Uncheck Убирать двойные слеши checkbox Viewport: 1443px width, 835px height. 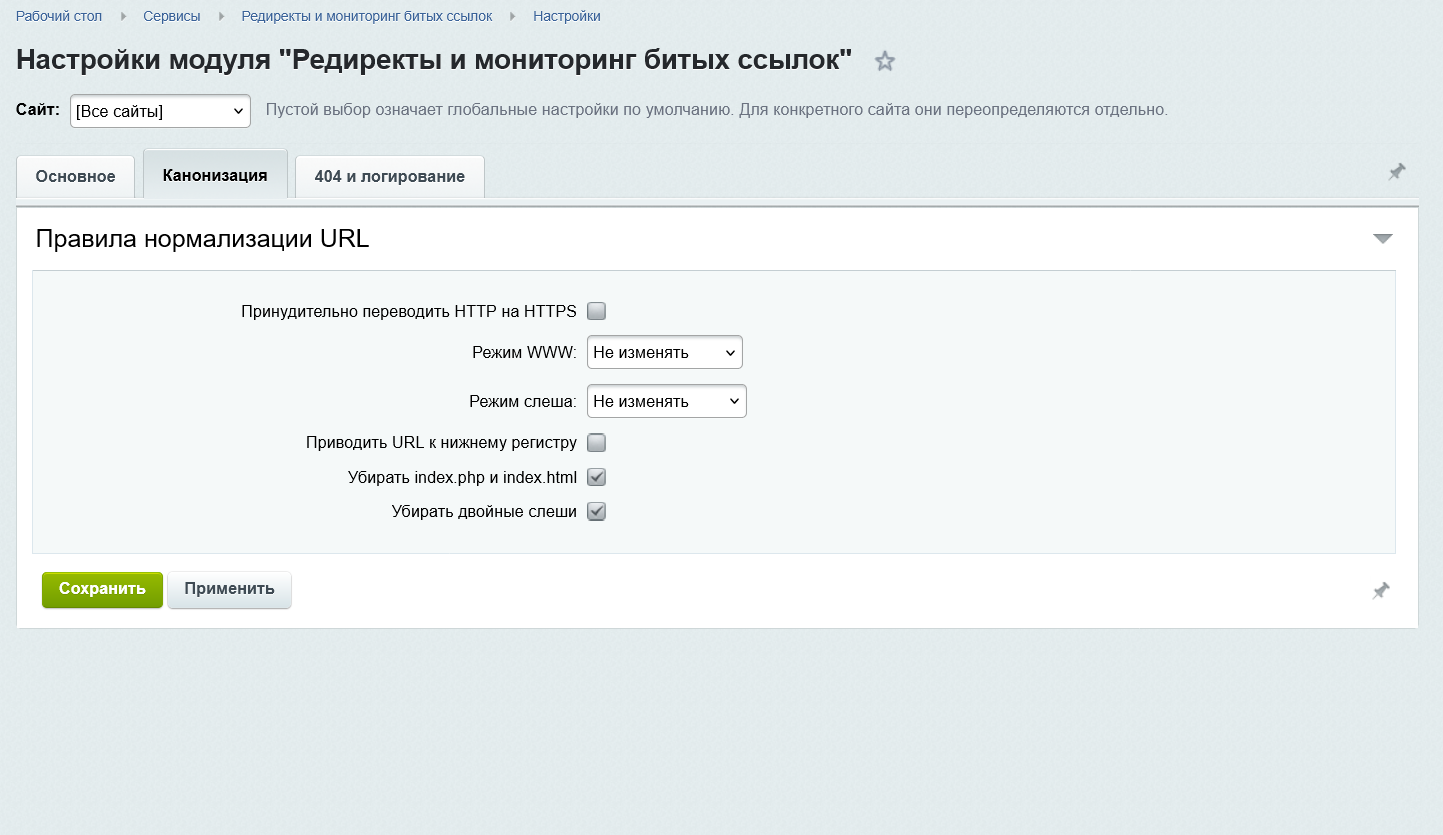597,512
